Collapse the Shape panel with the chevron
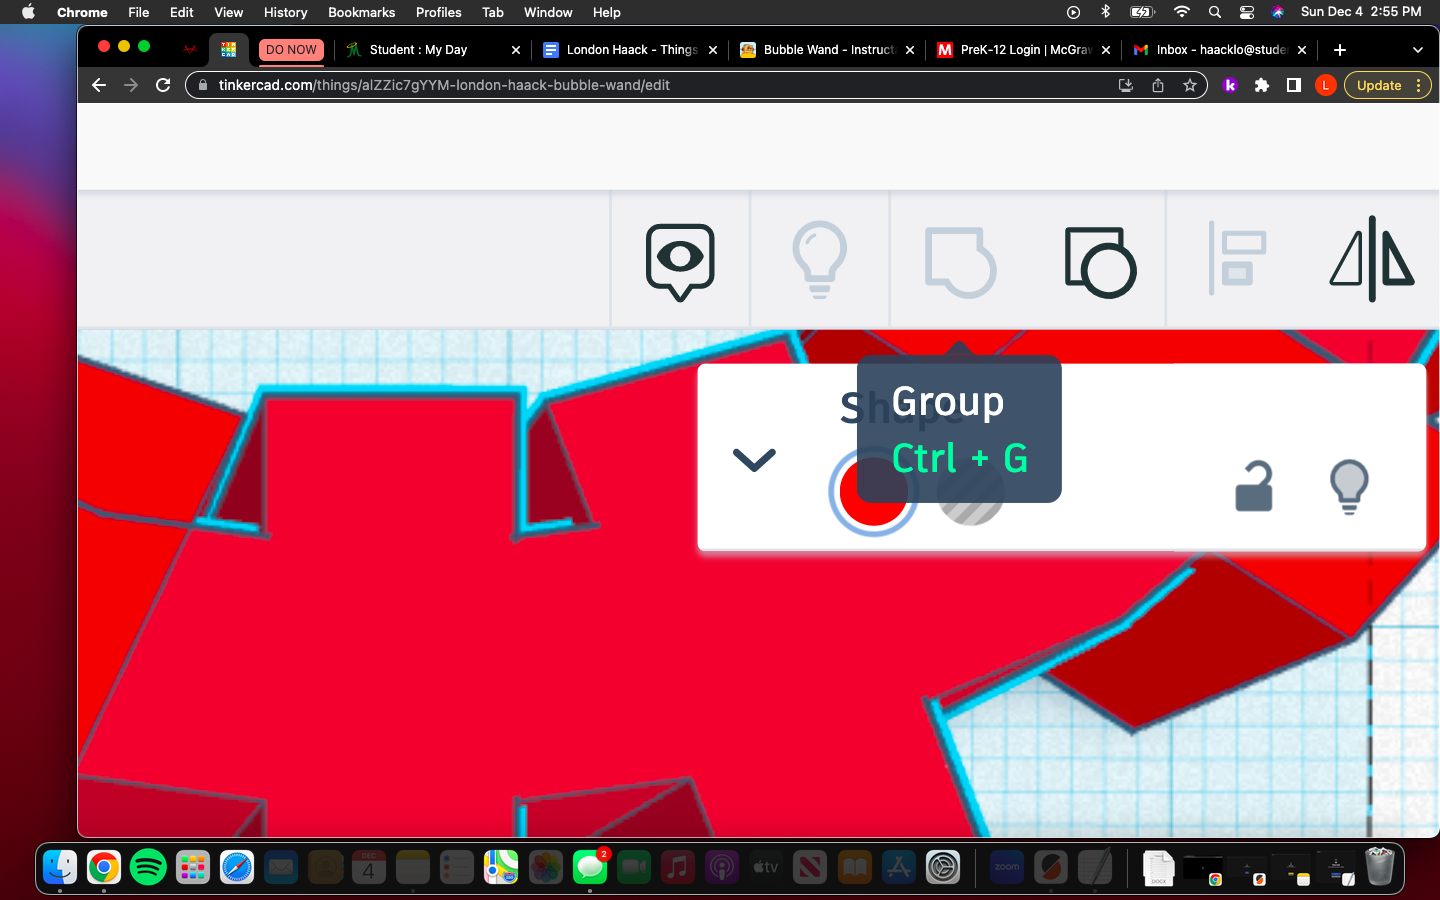This screenshot has height=900, width=1440. pyautogui.click(x=754, y=460)
